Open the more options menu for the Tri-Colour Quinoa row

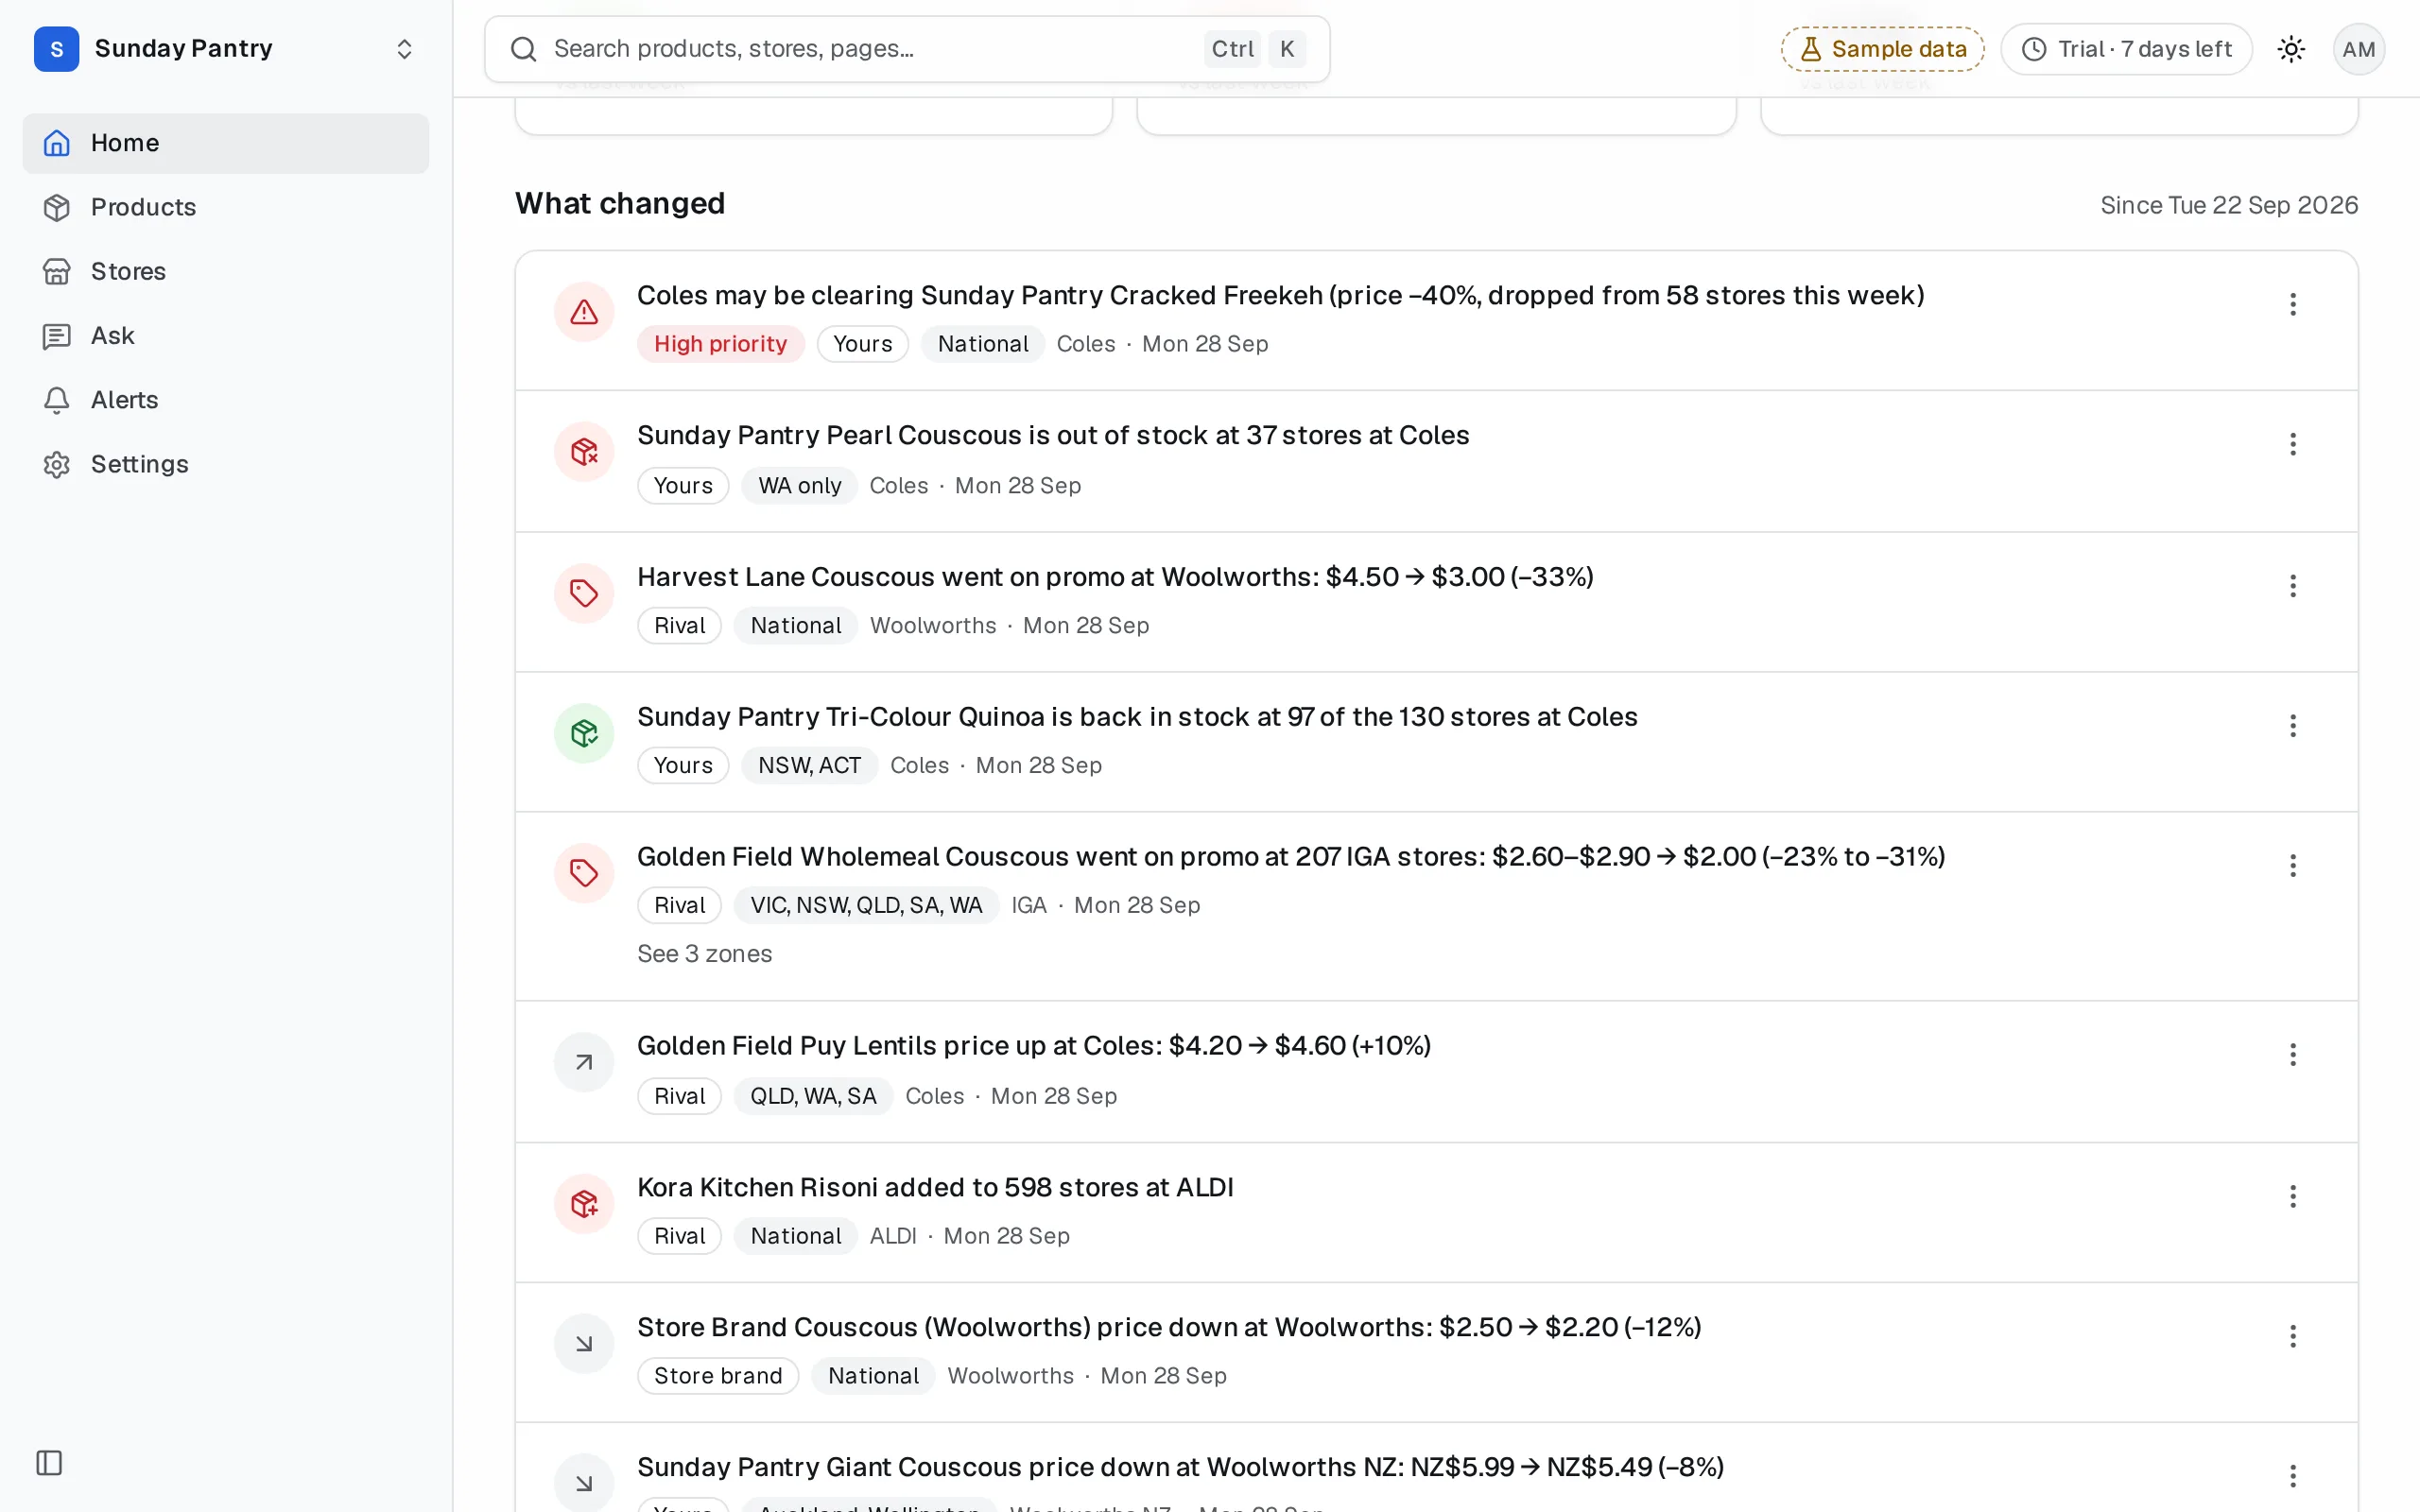click(2293, 726)
